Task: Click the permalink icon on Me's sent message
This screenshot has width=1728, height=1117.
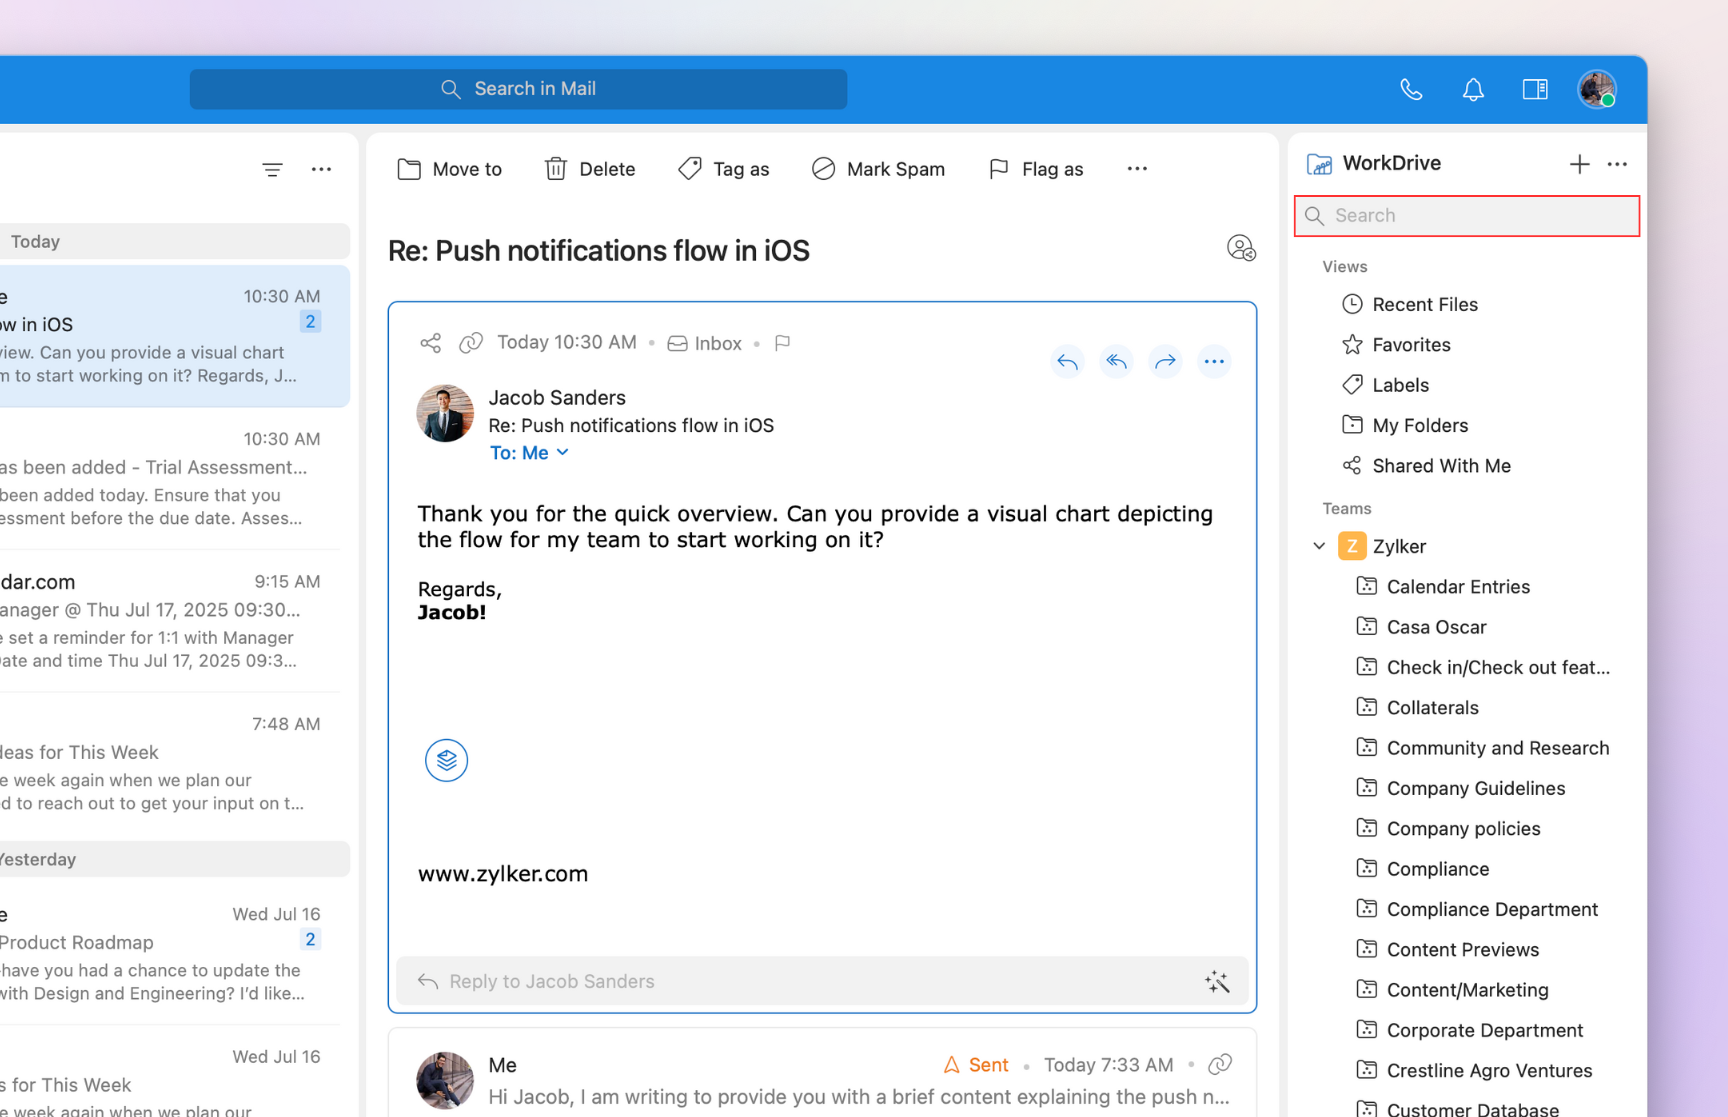Action: (x=1220, y=1065)
